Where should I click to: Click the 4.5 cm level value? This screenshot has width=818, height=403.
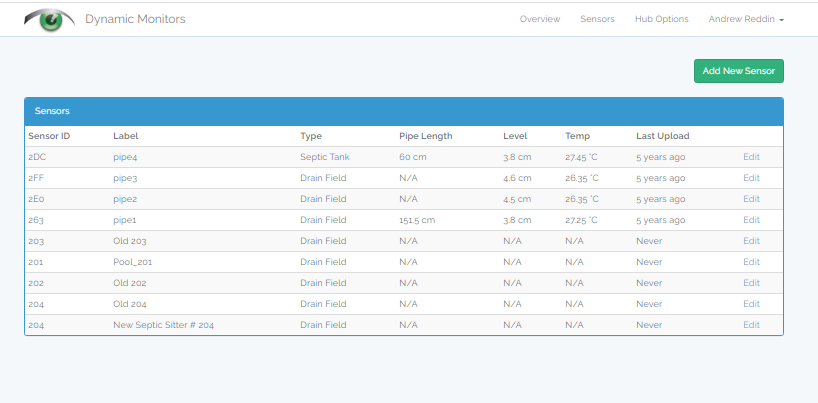tap(518, 199)
